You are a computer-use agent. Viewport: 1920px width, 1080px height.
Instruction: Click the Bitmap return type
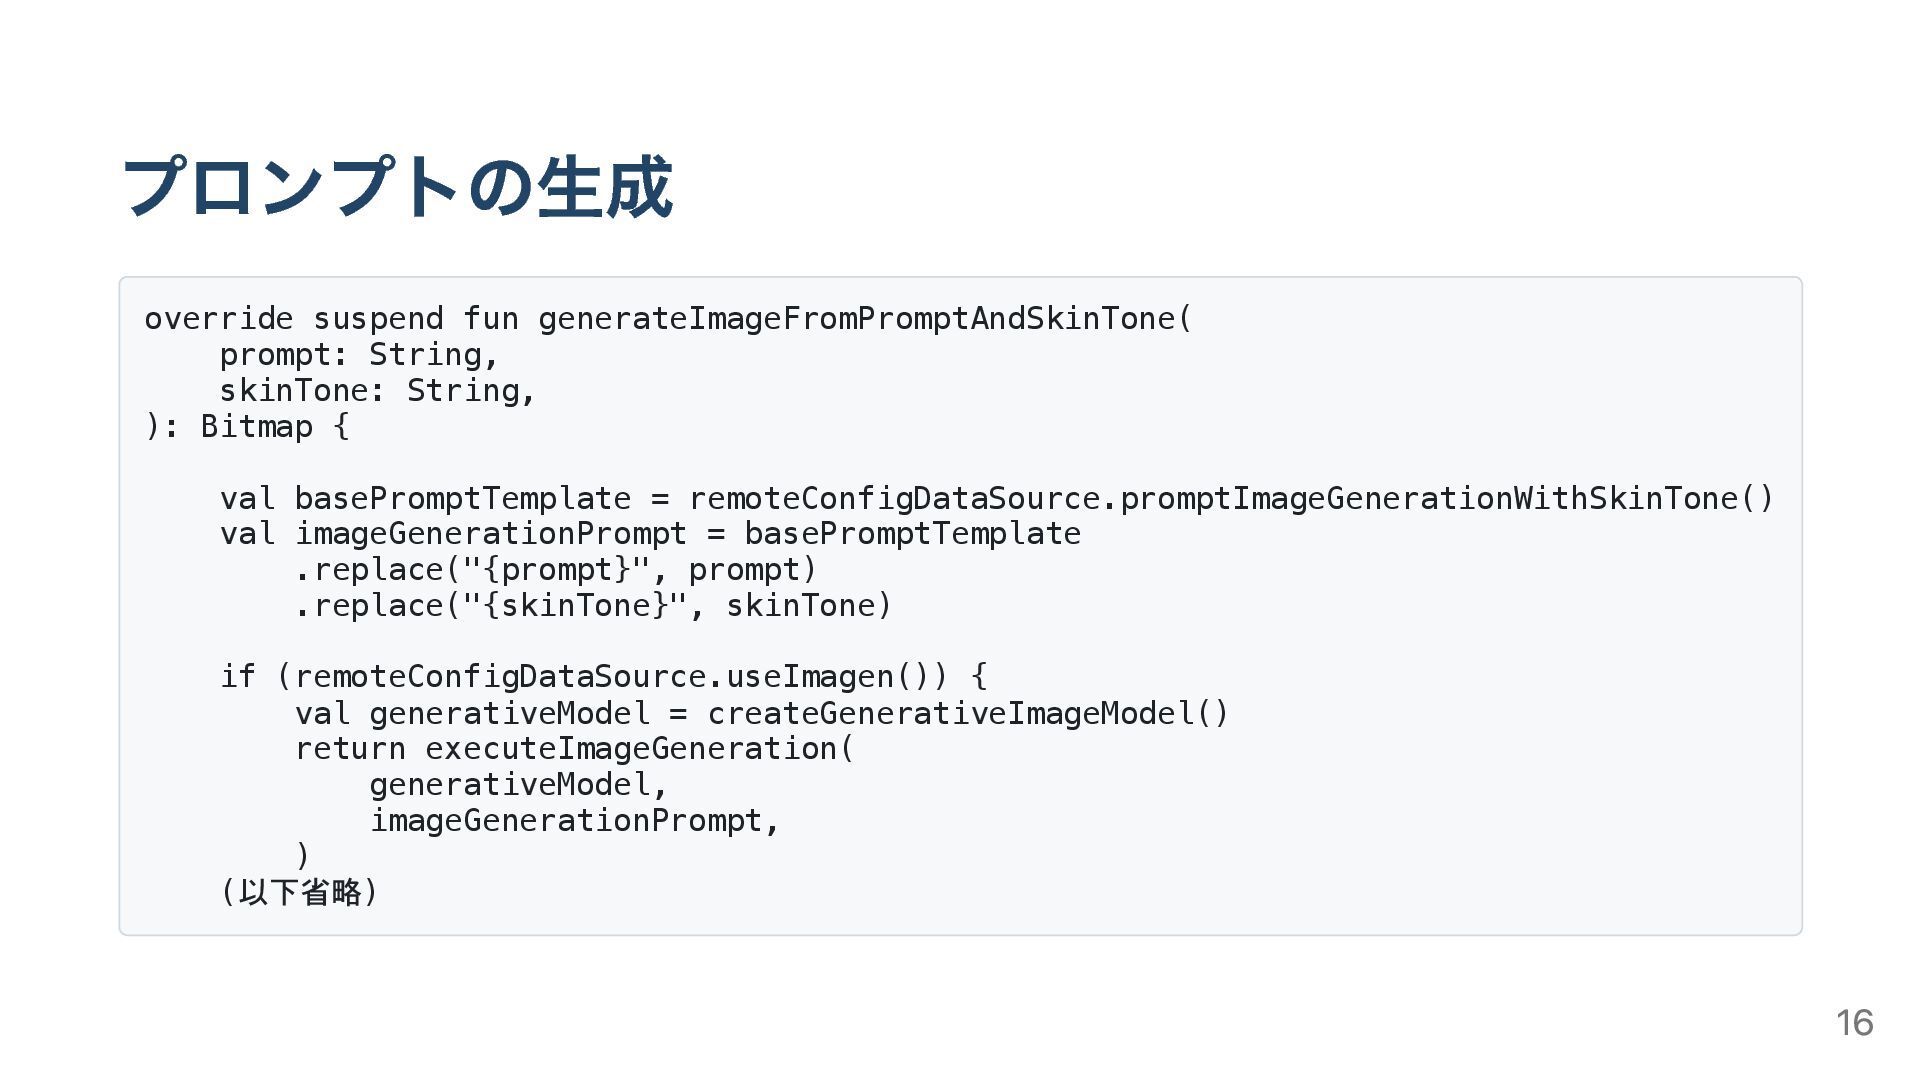pyautogui.click(x=257, y=427)
